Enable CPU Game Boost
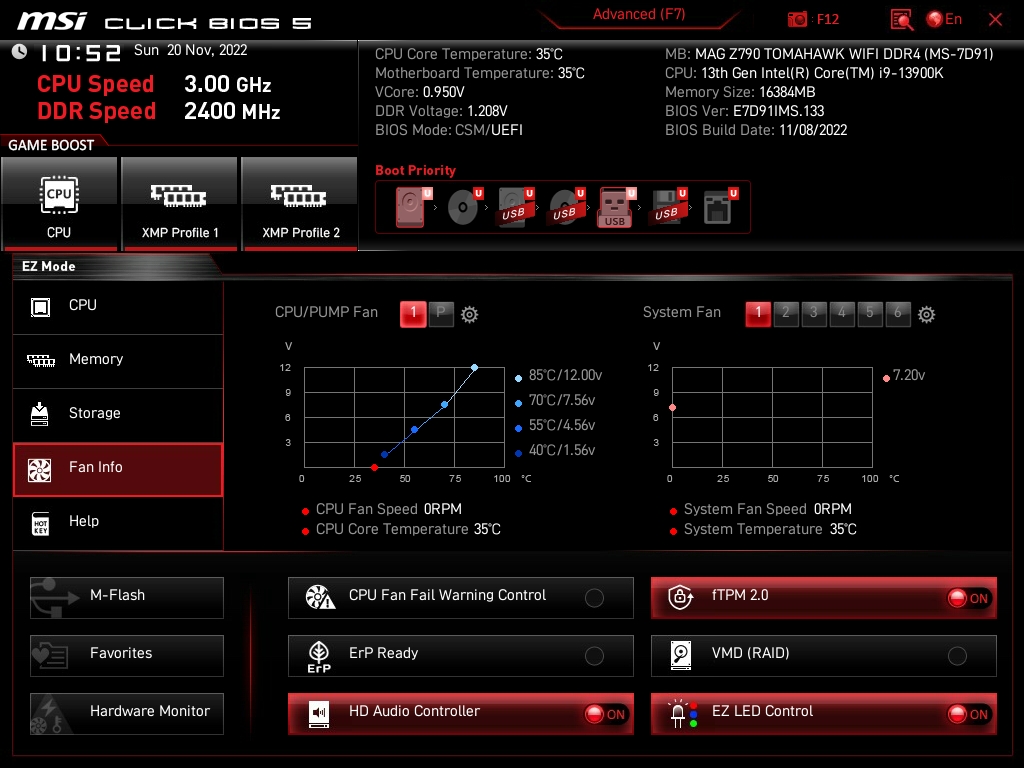Image resolution: width=1024 pixels, height=768 pixels. [x=59, y=204]
